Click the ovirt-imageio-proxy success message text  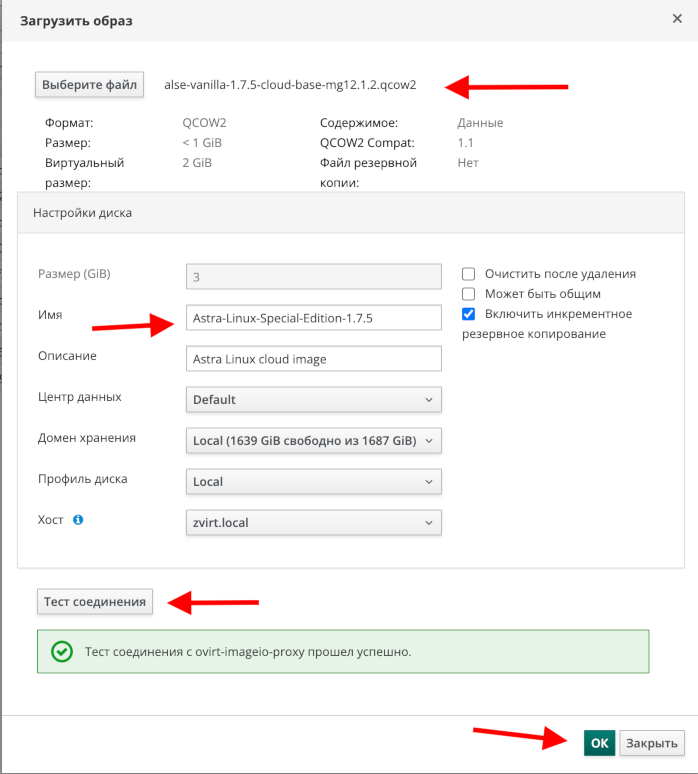click(248, 652)
